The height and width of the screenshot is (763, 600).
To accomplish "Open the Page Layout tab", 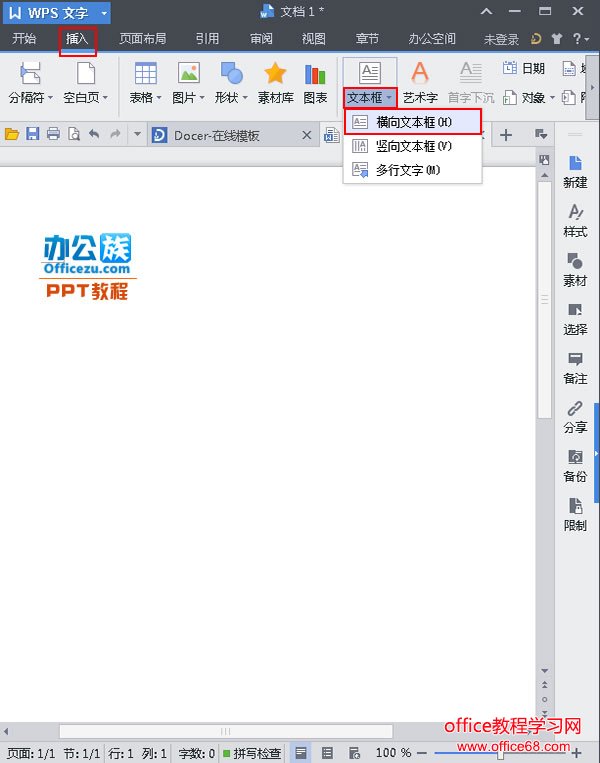I will (143, 38).
